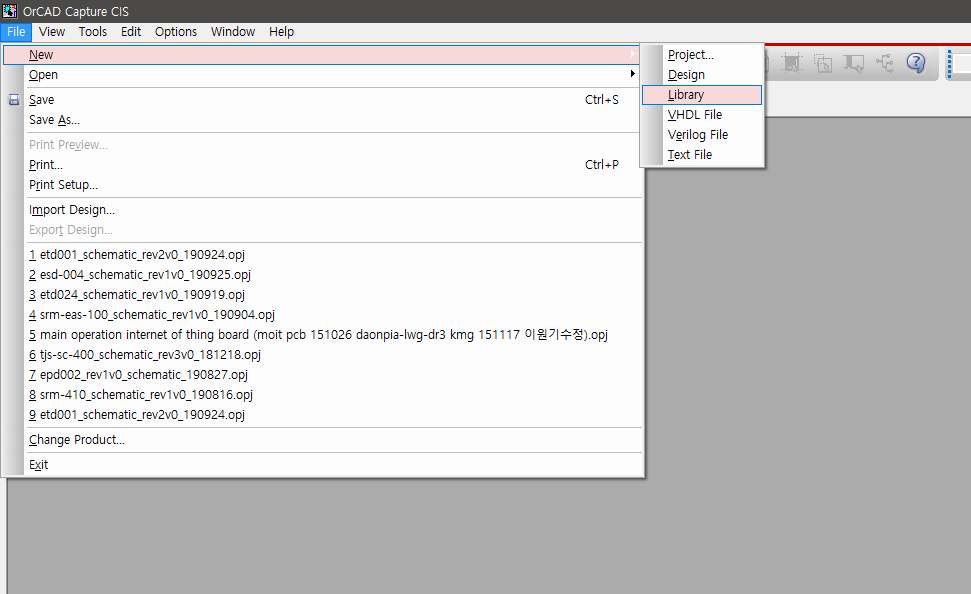Choose Import Design... menu entry
This screenshot has width=971, height=594.
(x=322, y=209)
